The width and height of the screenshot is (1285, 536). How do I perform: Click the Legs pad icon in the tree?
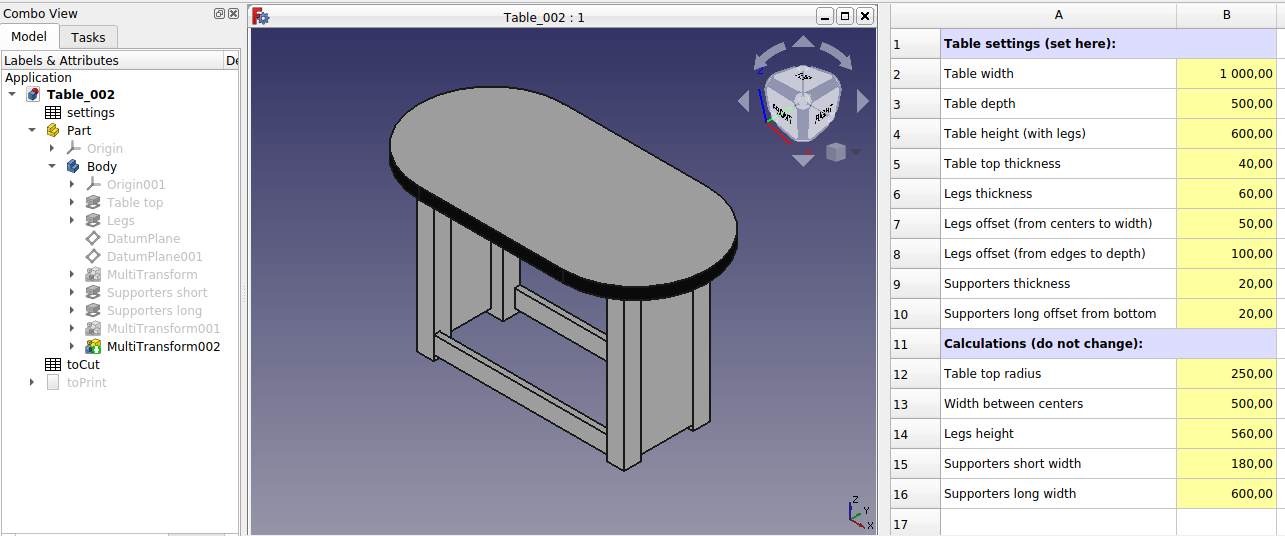tap(93, 221)
